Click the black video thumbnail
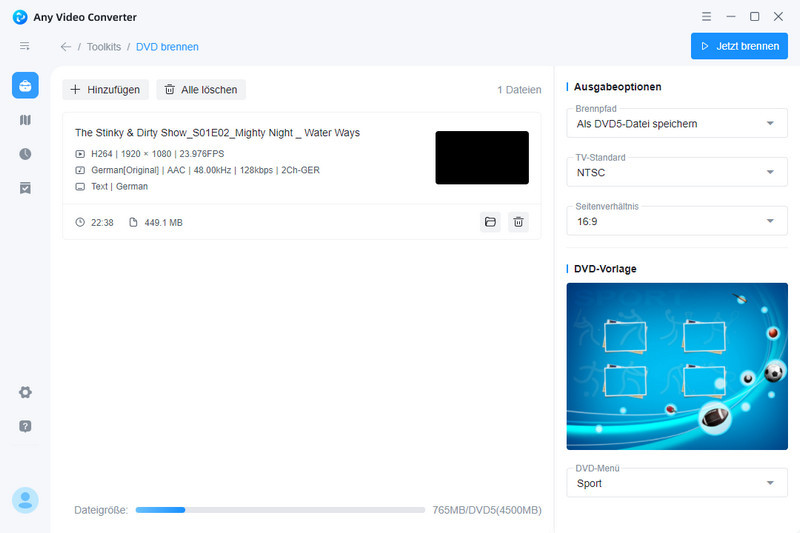Image resolution: width=800 pixels, height=533 pixels. 482,158
